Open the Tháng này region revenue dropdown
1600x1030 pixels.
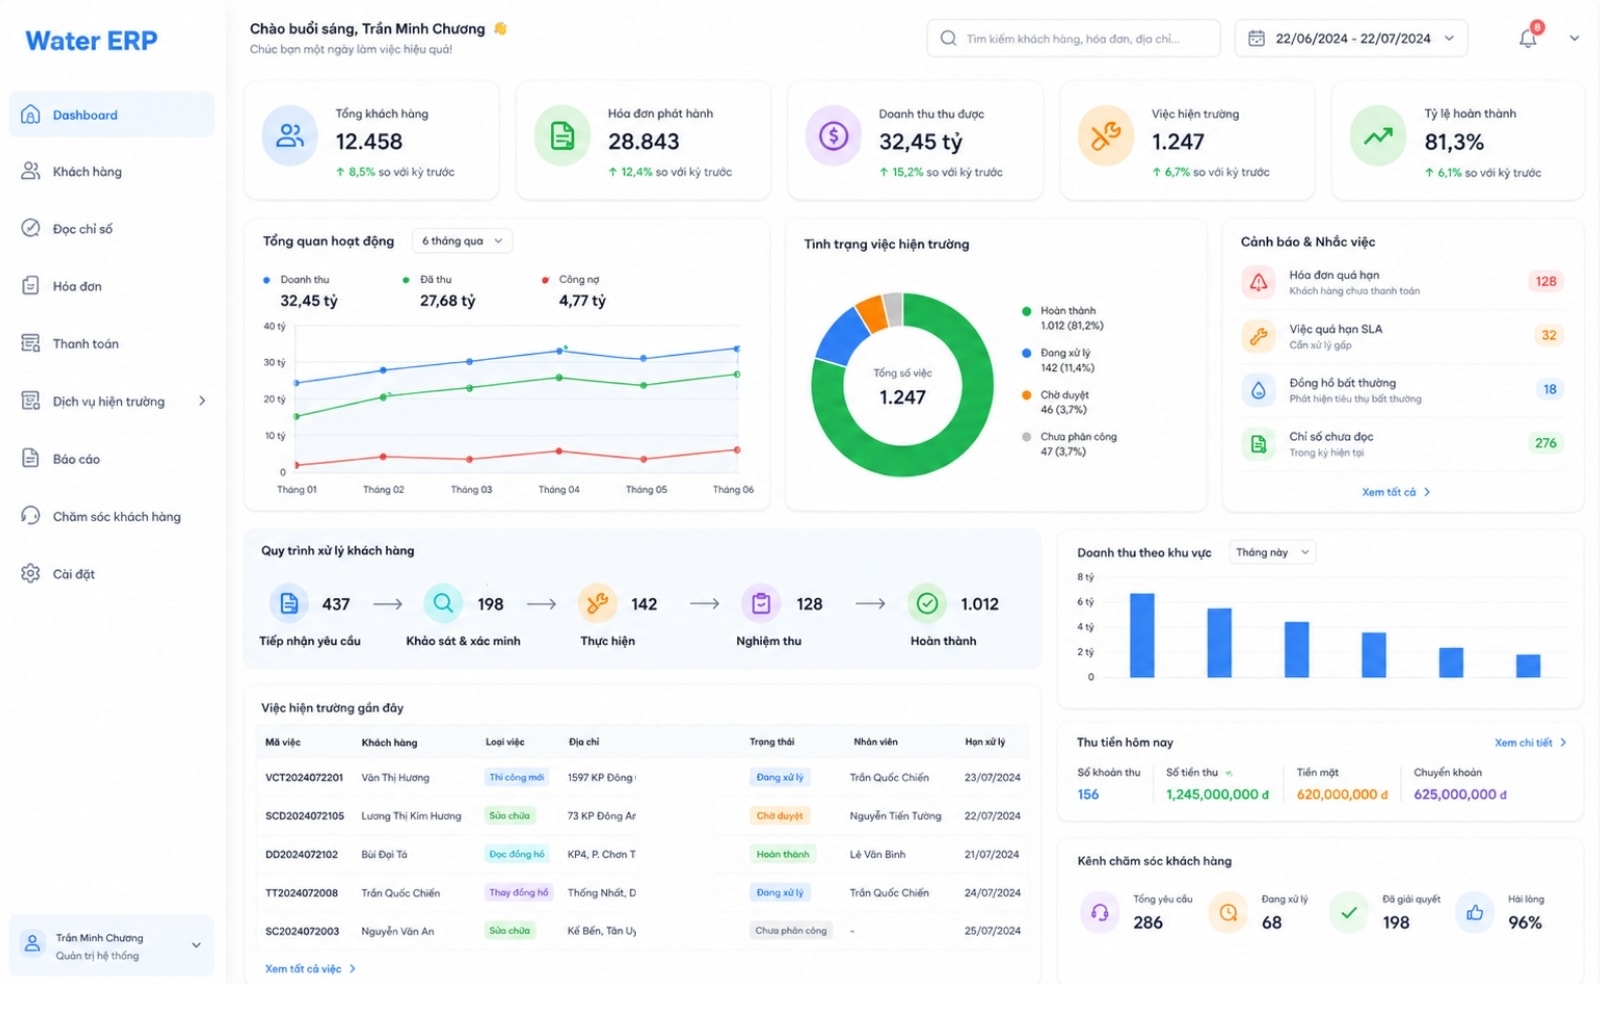pos(1272,552)
